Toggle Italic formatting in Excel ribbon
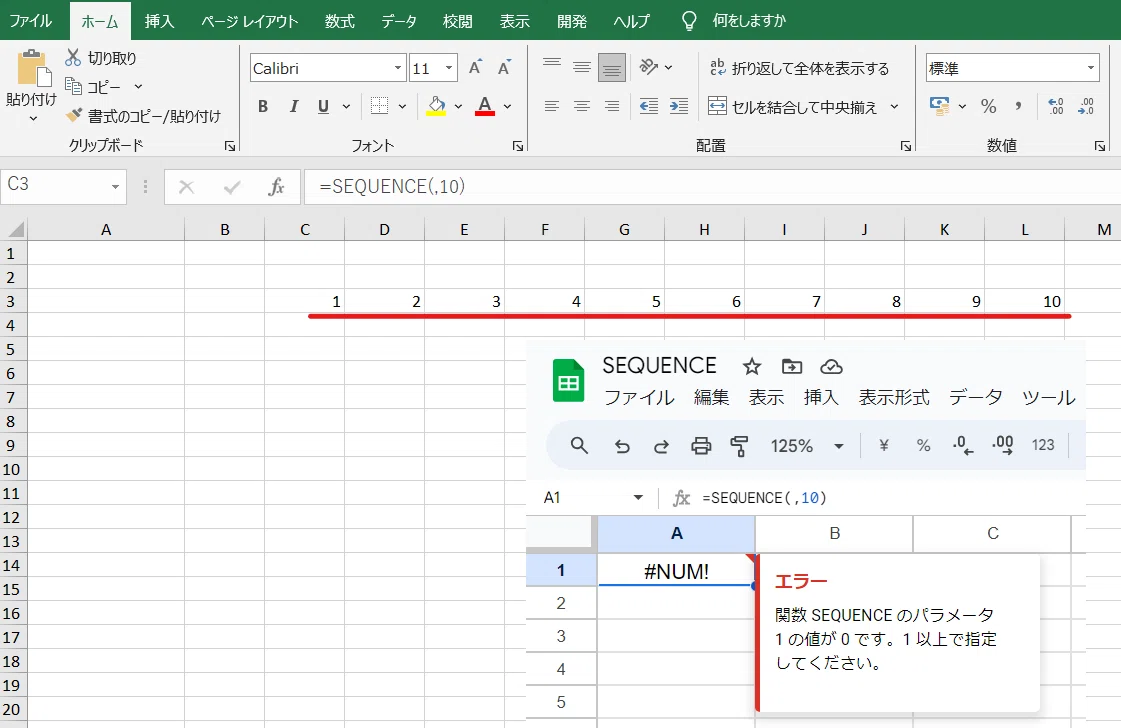The width and height of the screenshot is (1121, 728). 294,107
